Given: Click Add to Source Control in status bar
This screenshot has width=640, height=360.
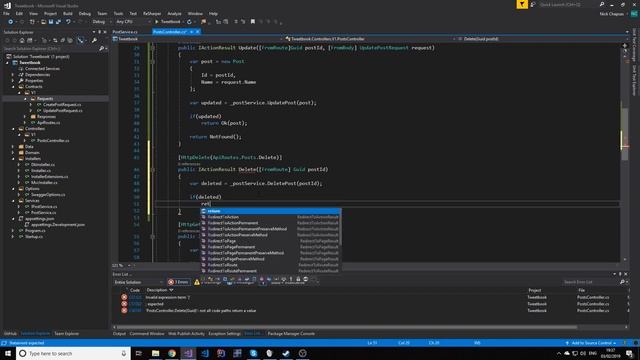Looking at the screenshot, I should pyautogui.click(x=591, y=343).
